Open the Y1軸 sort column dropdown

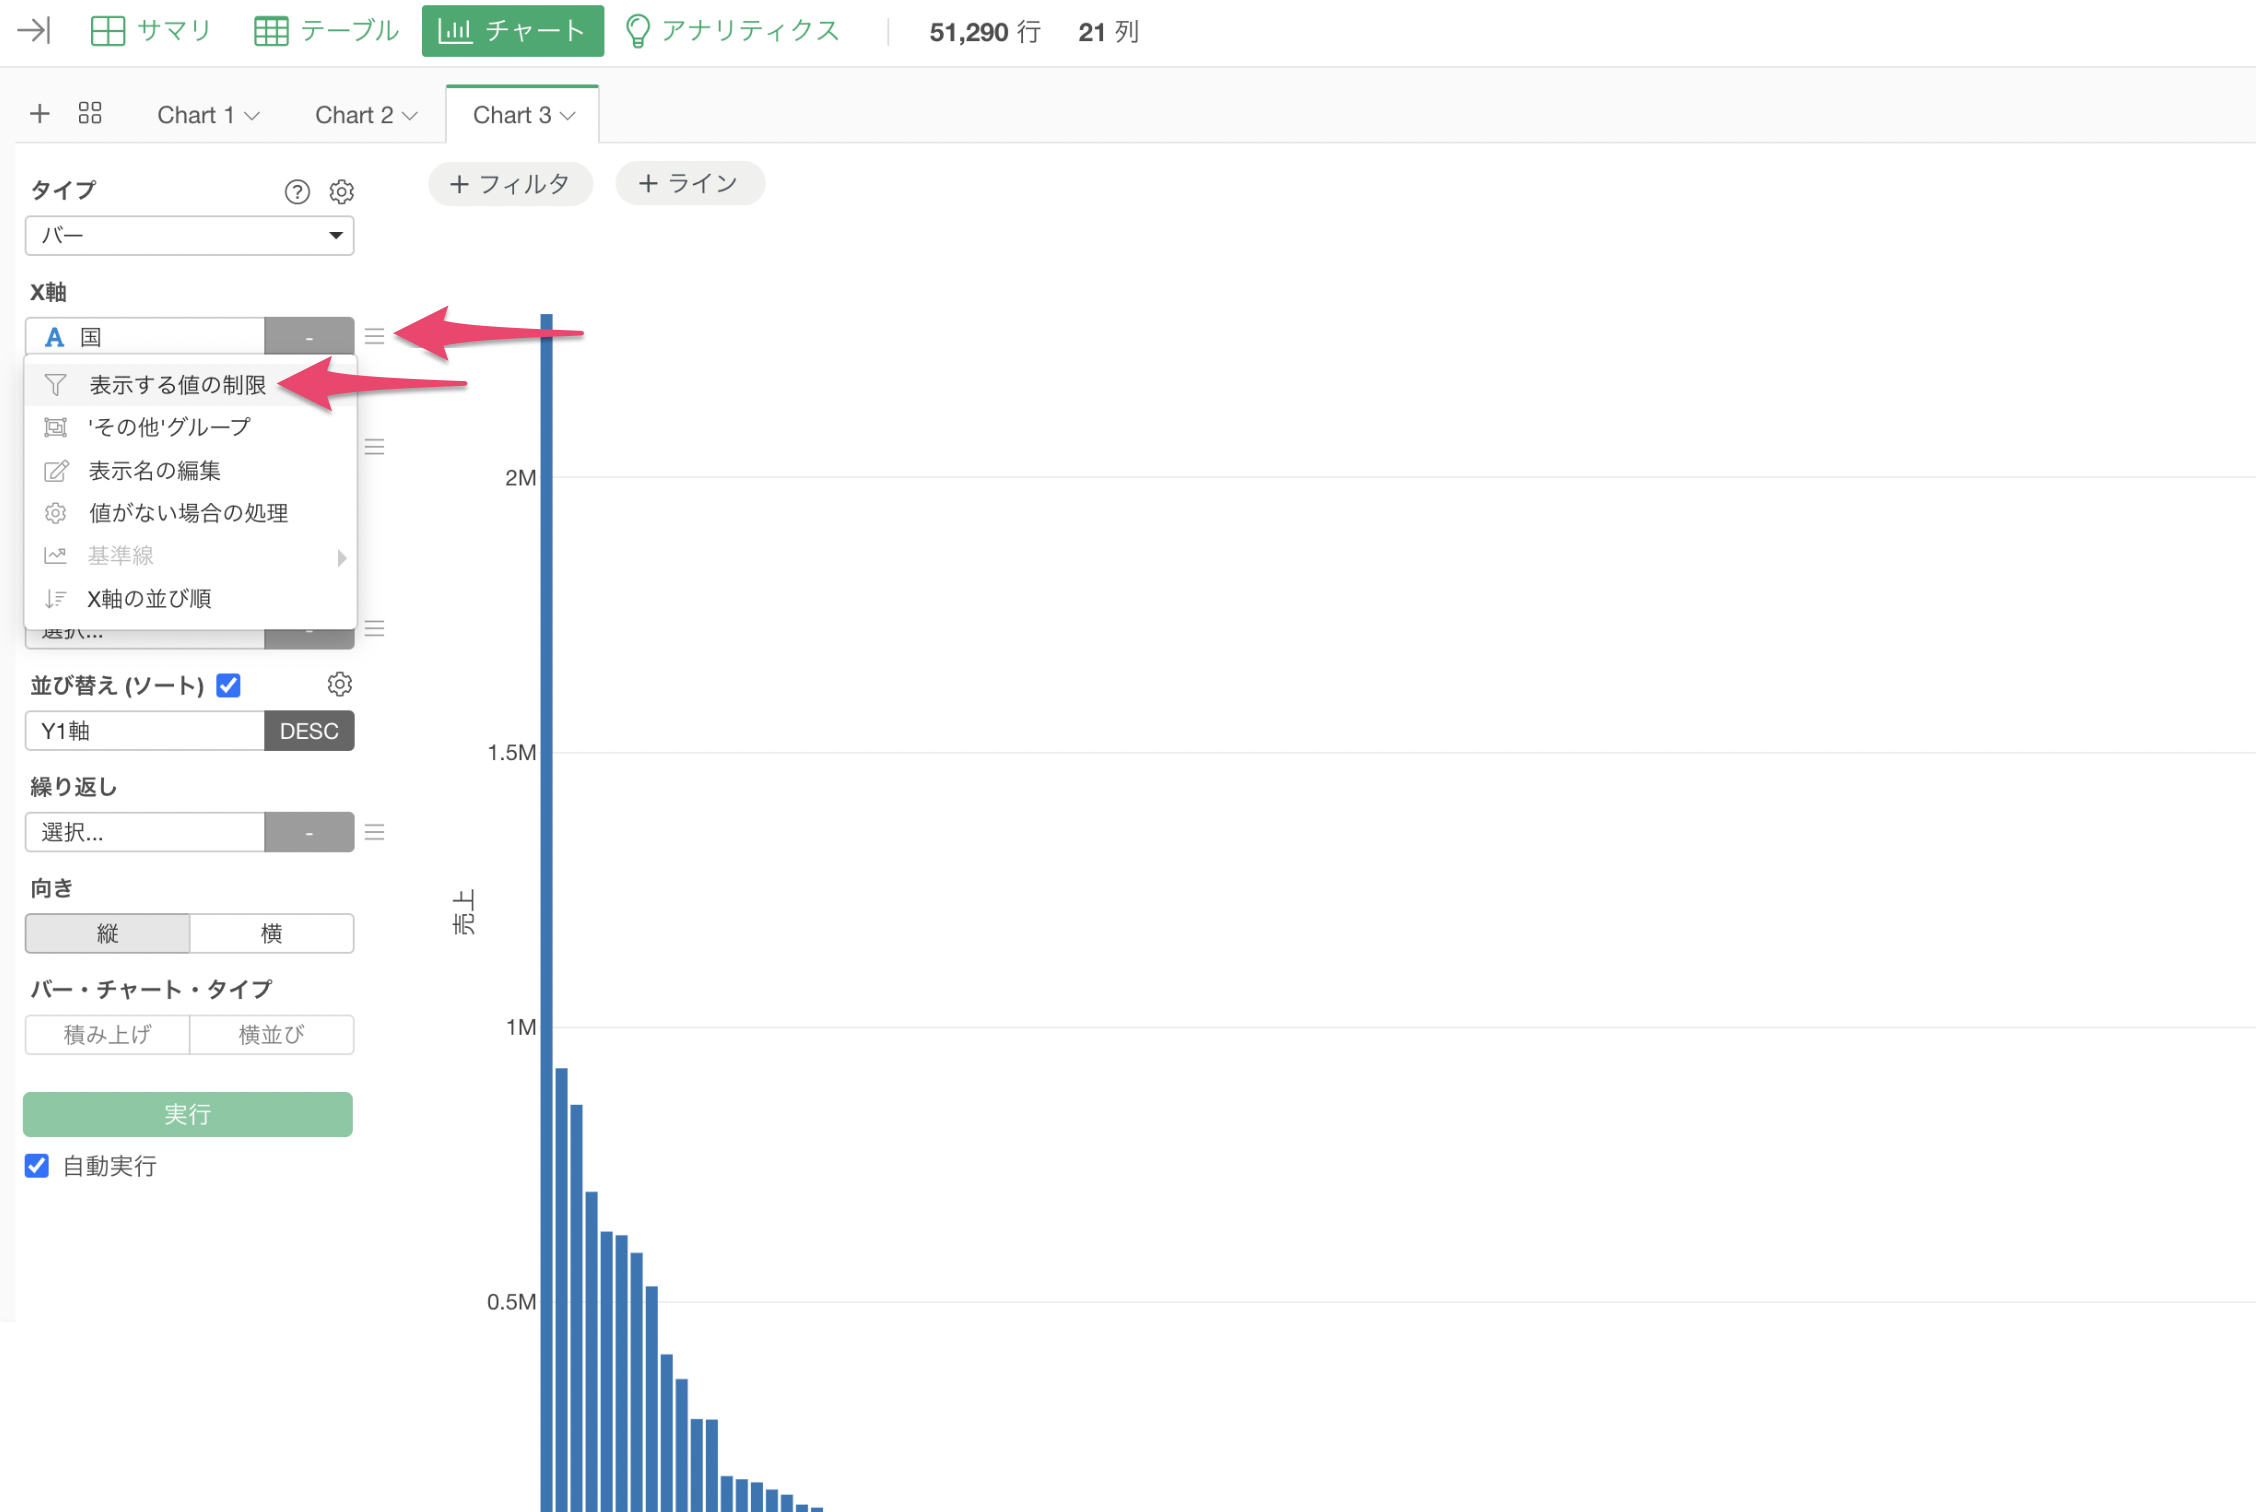pyautogui.click(x=145, y=731)
